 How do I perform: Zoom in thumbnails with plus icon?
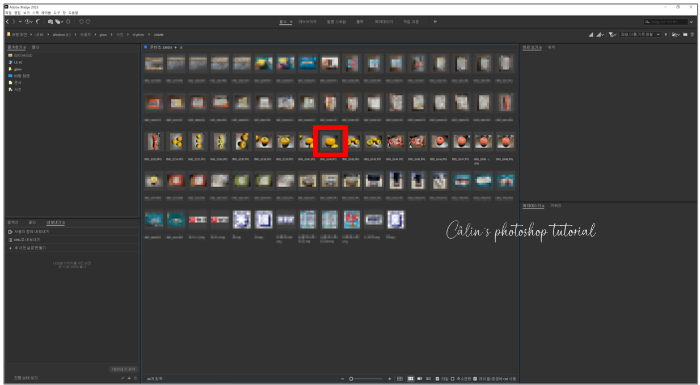coord(389,379)
